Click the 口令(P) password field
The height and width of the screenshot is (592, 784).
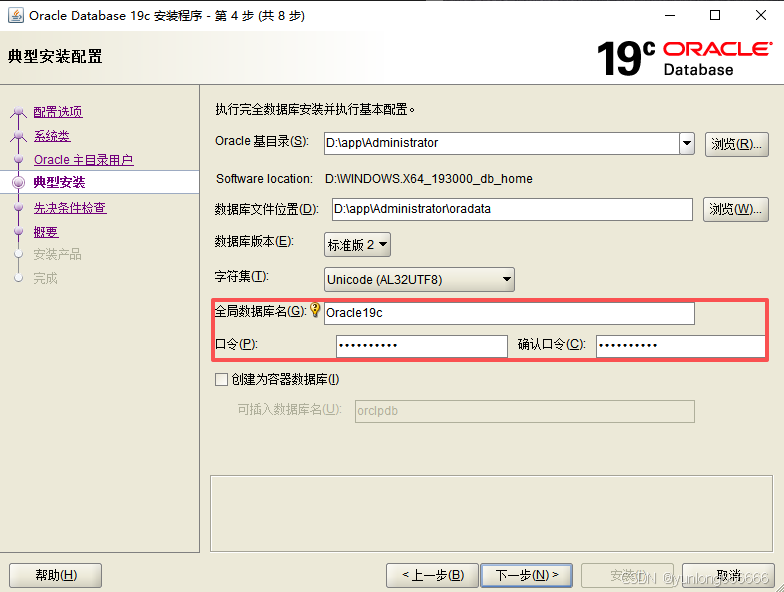pos(422,346)
